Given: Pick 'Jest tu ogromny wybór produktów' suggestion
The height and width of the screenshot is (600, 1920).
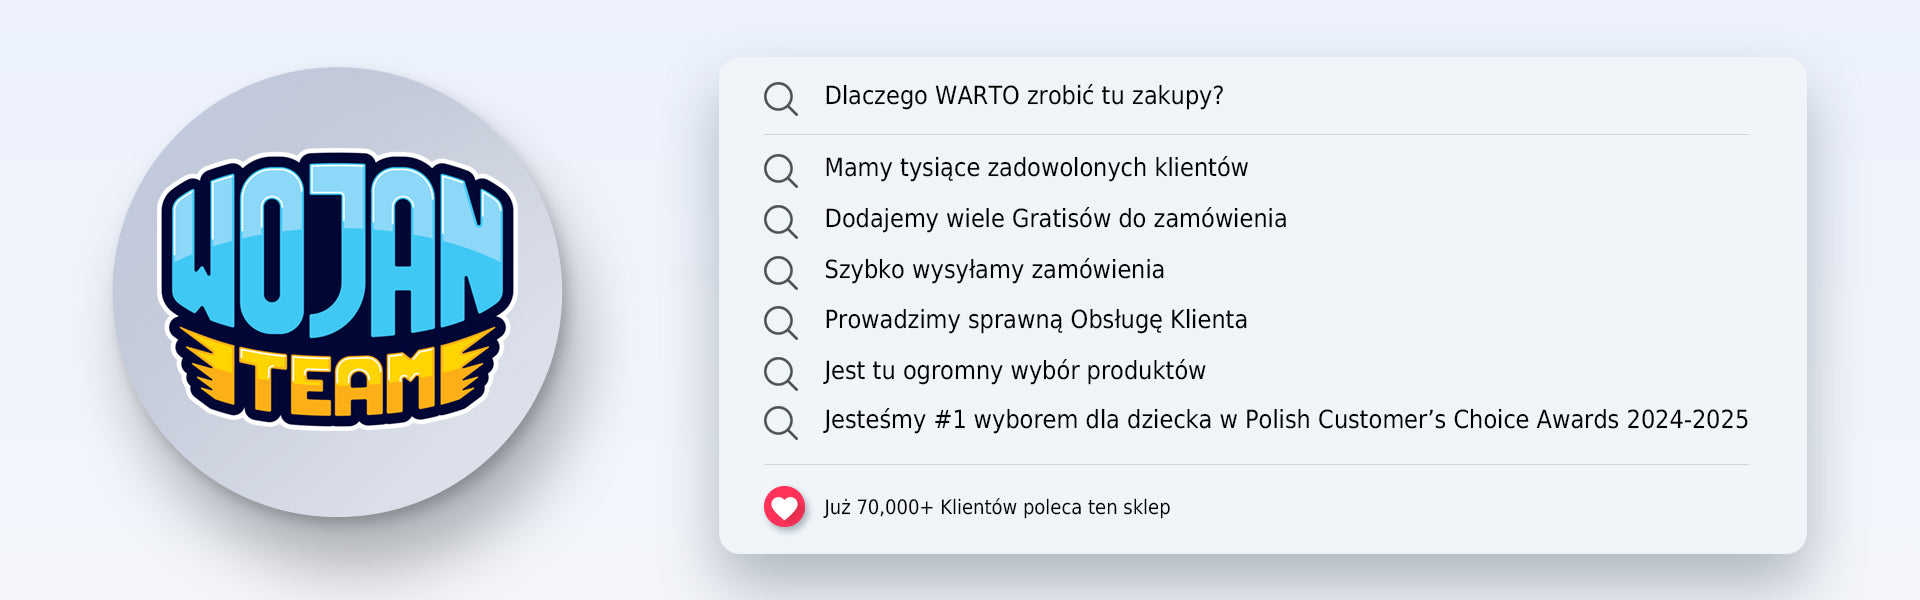Looking at the screenshot, I should pyautogui.click(x=1014, y=371).
